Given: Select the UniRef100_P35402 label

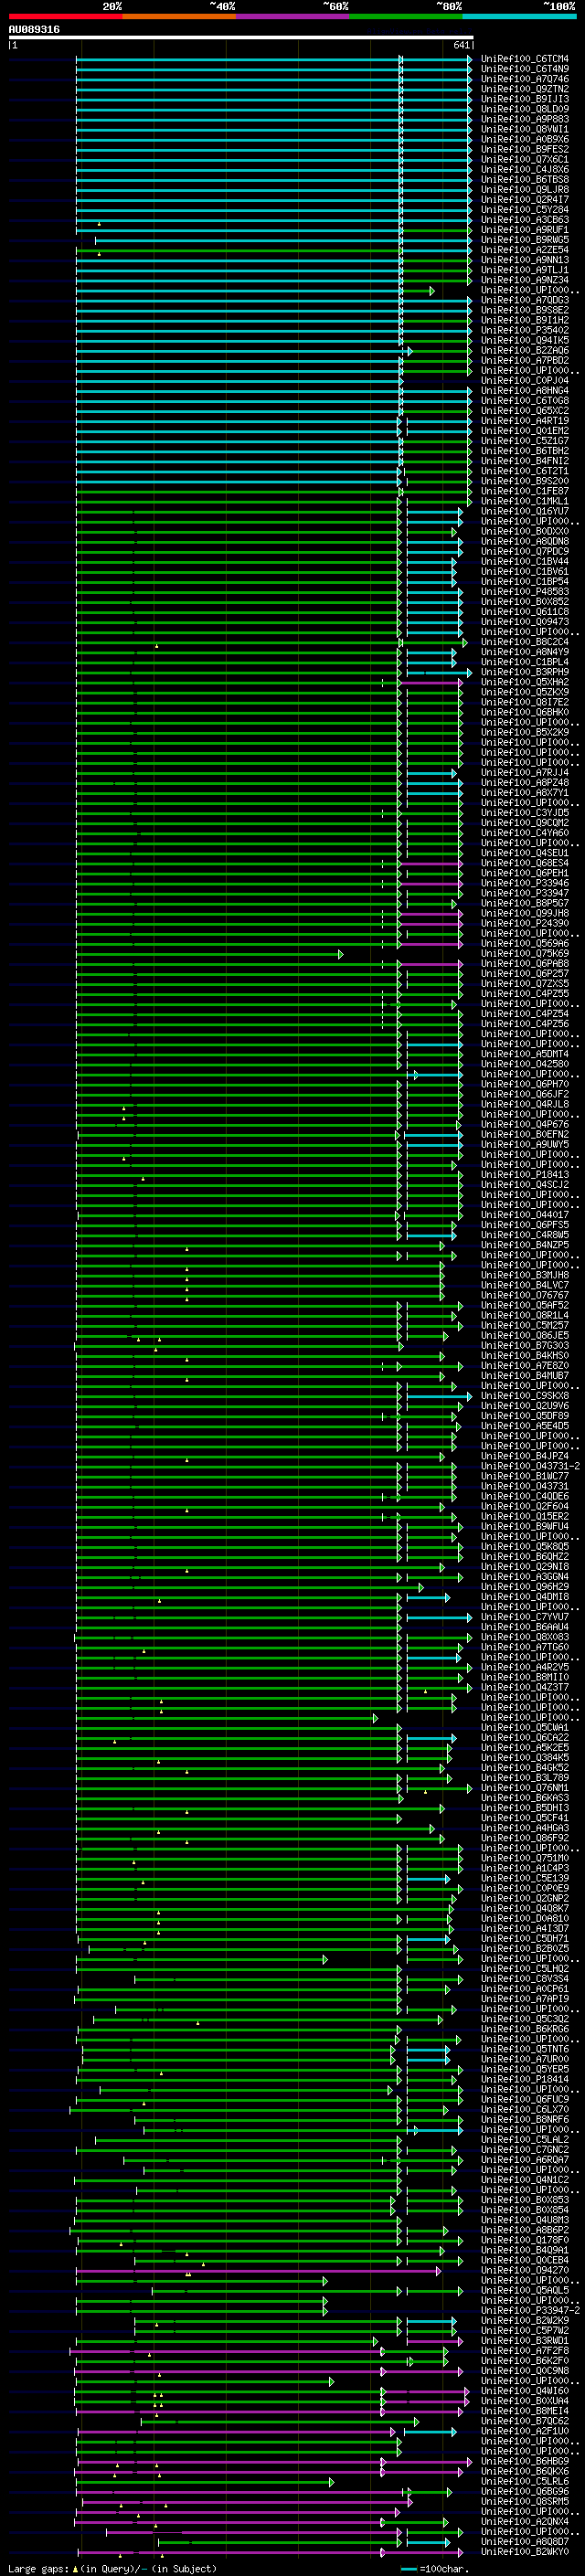Looking at the screenshot, I should pyautogui.click(x=525, y=331).
